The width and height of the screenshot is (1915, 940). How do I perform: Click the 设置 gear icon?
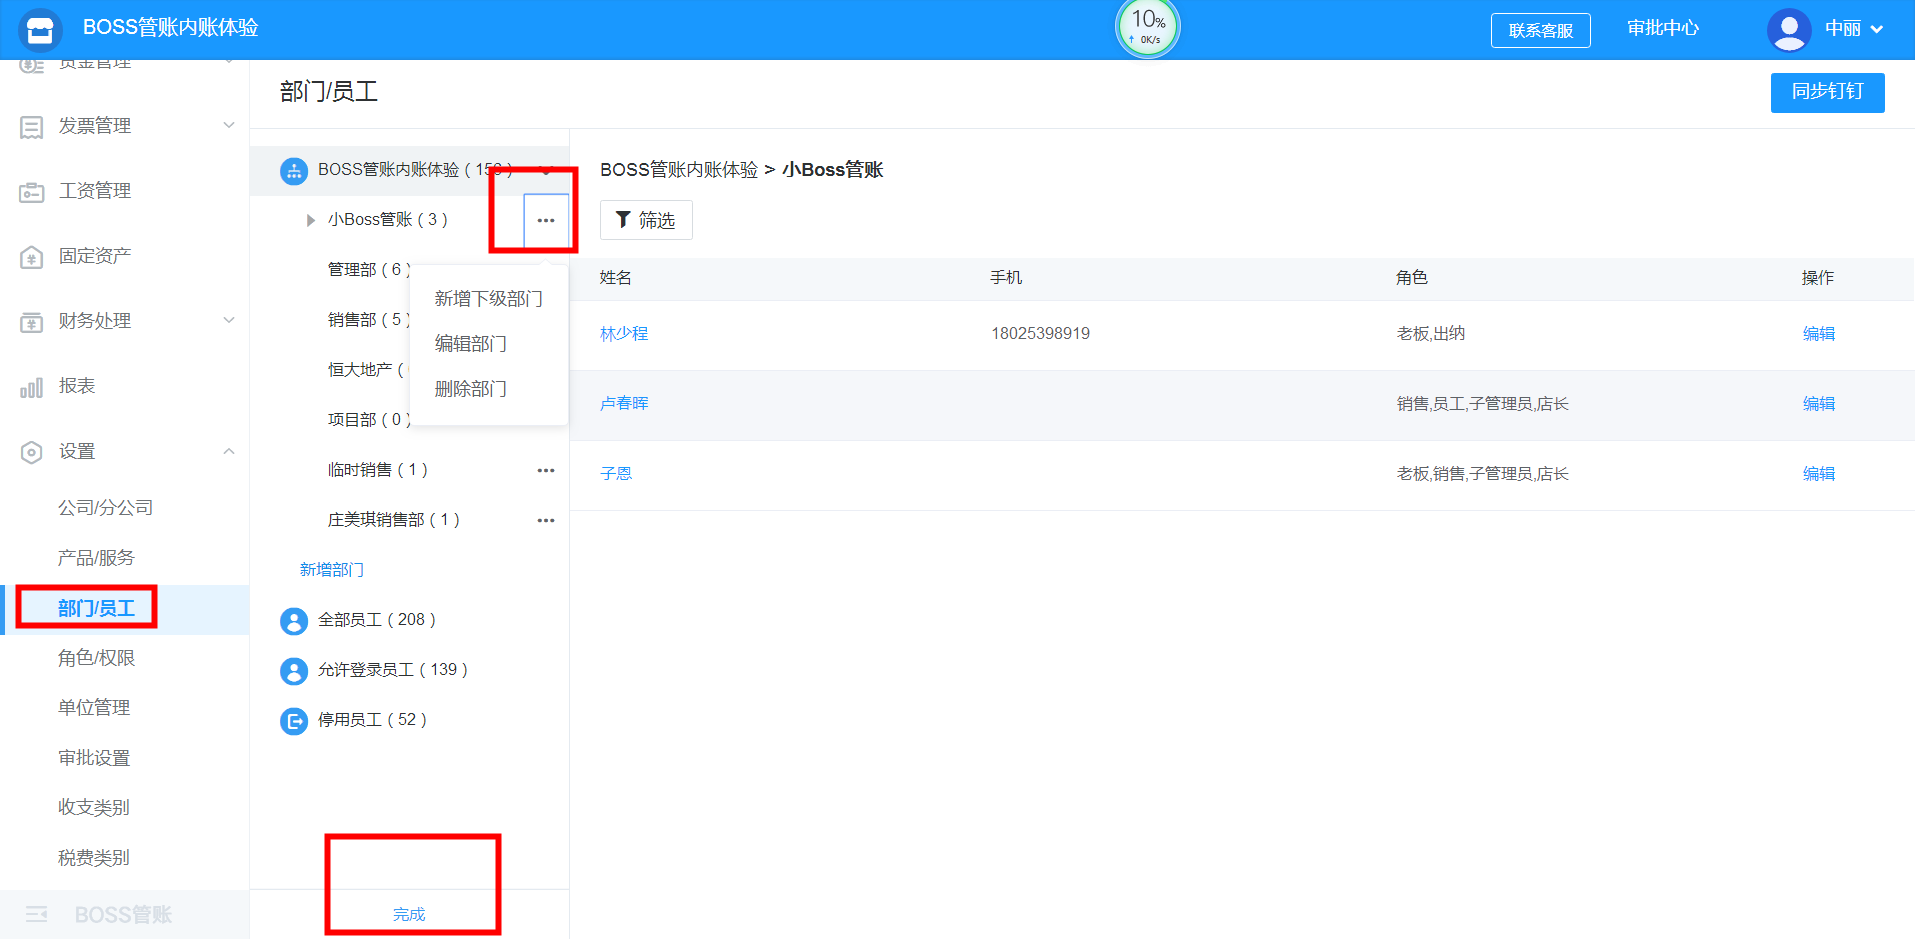(32, 452)
